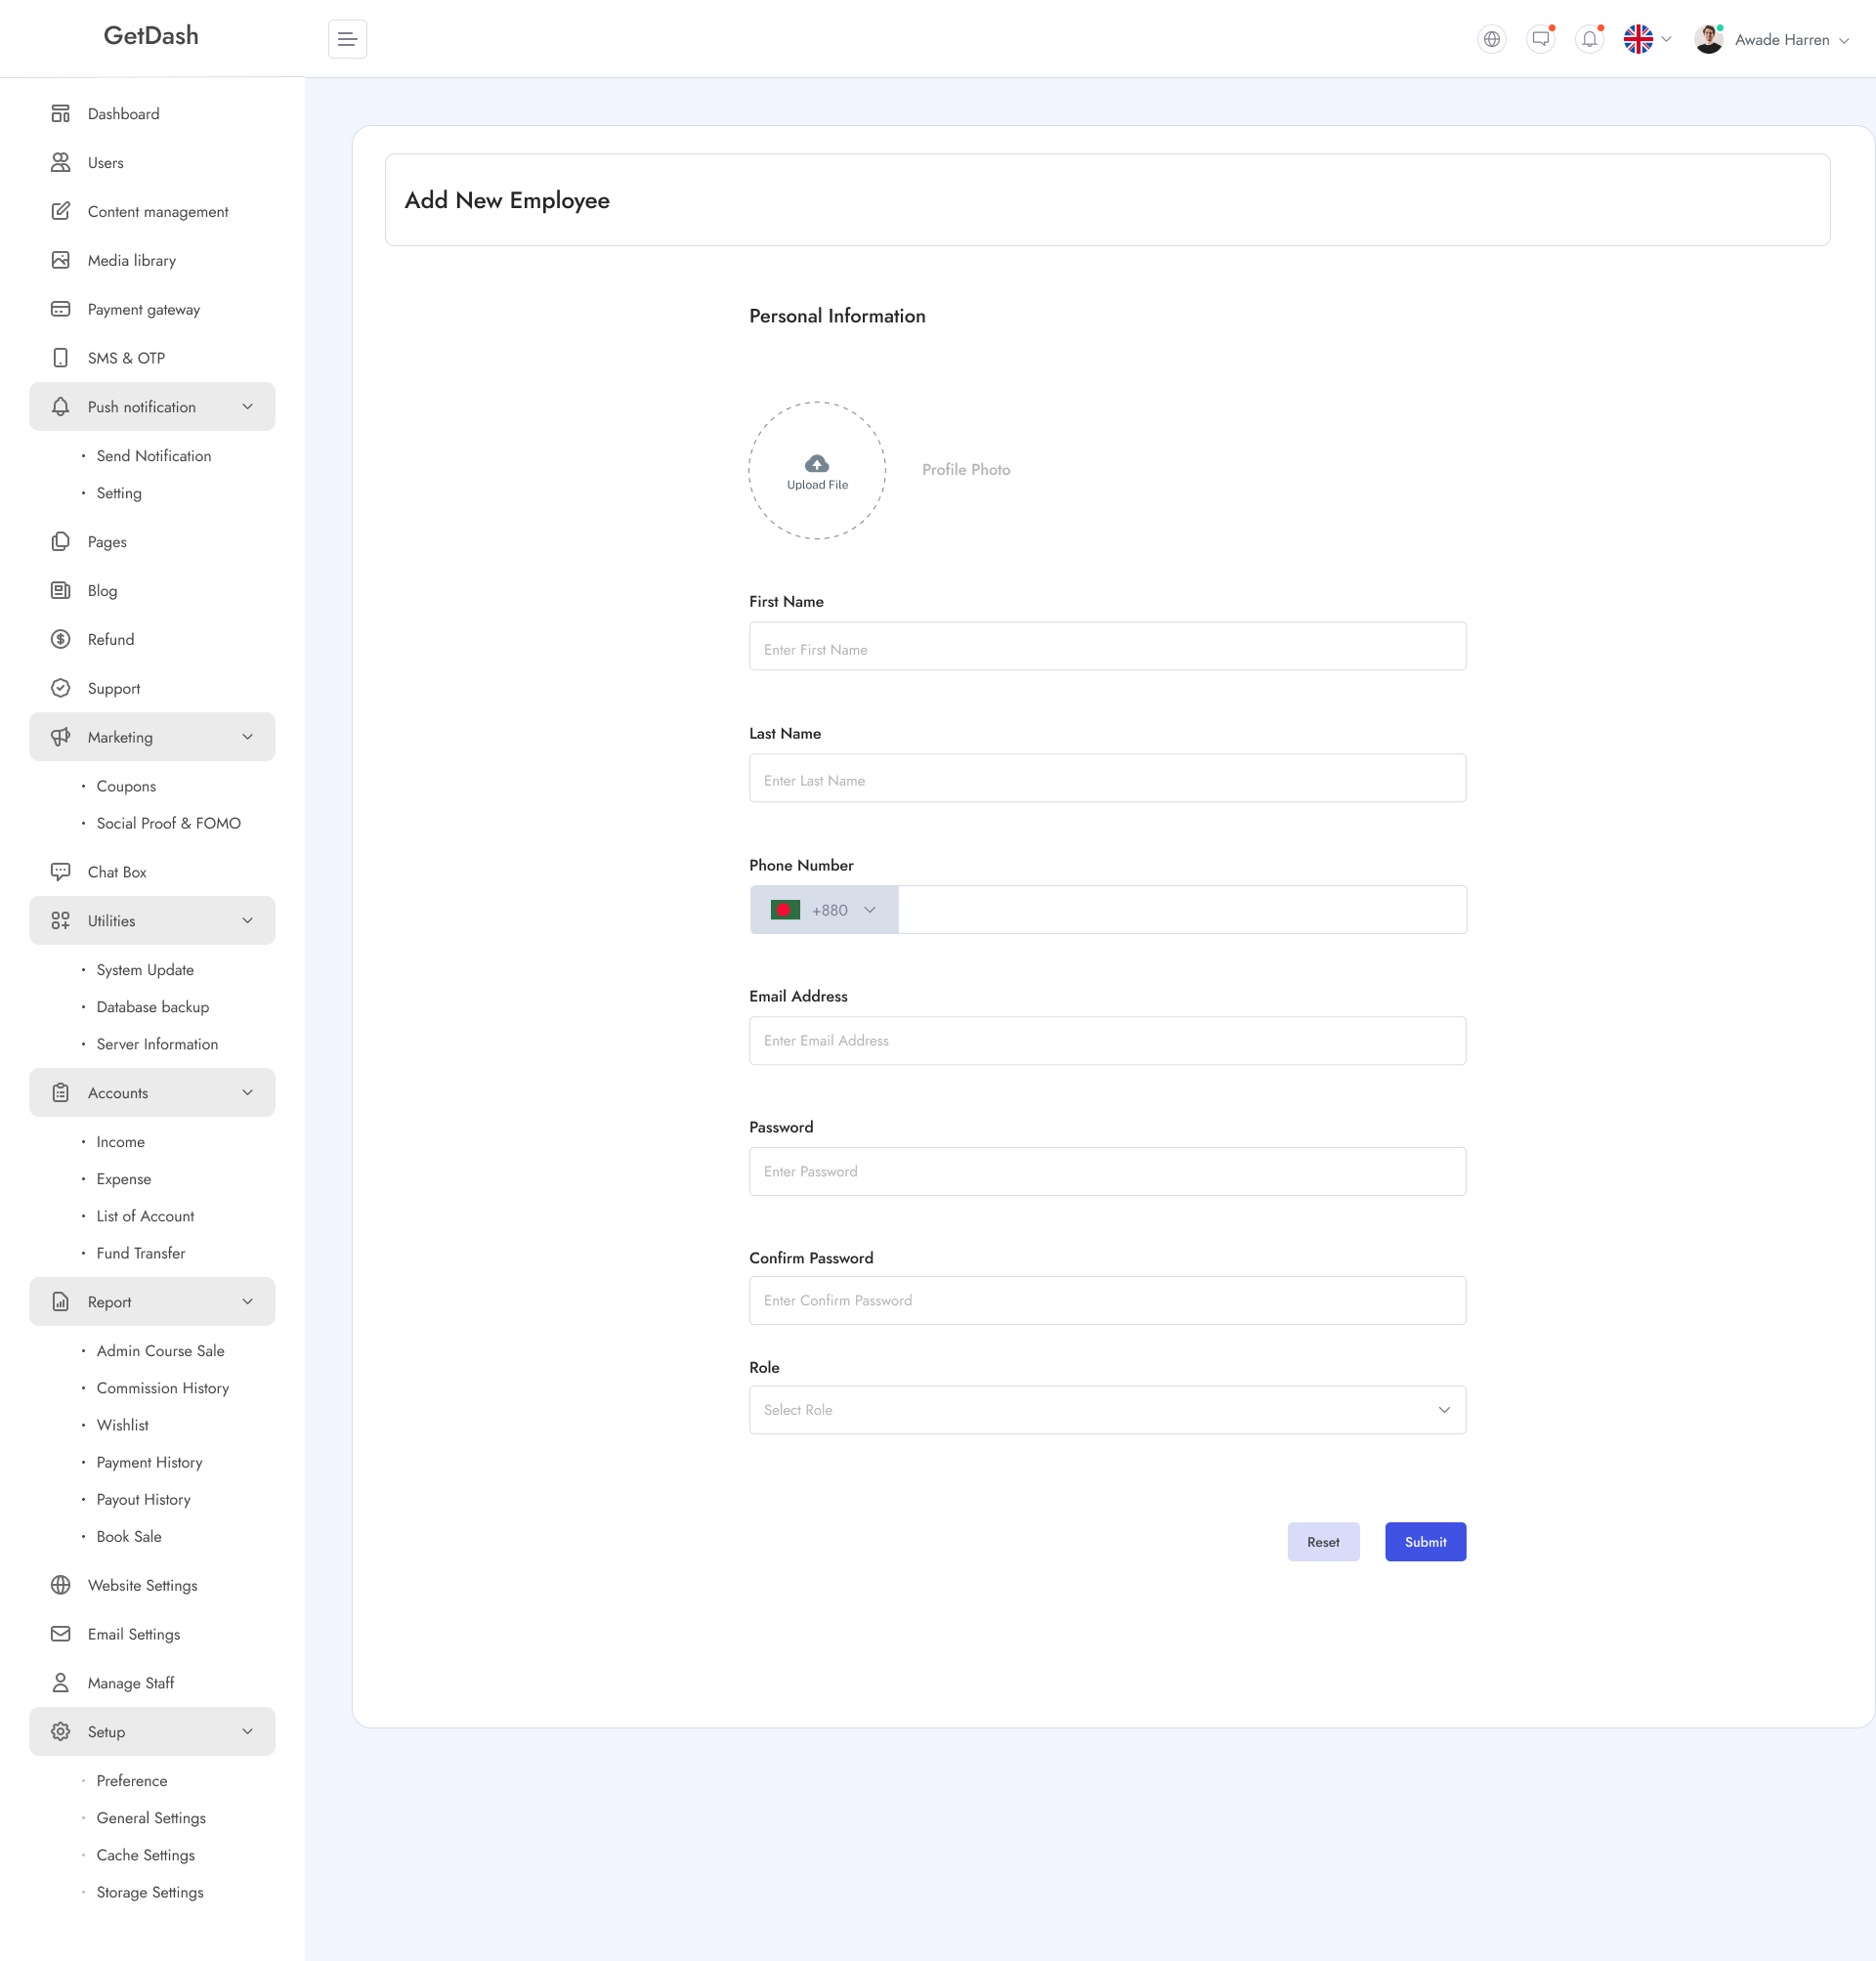This screenshot has height=1961, width=1876.
Task: Open the Coupons menu entry
Action: click(126, 786)
